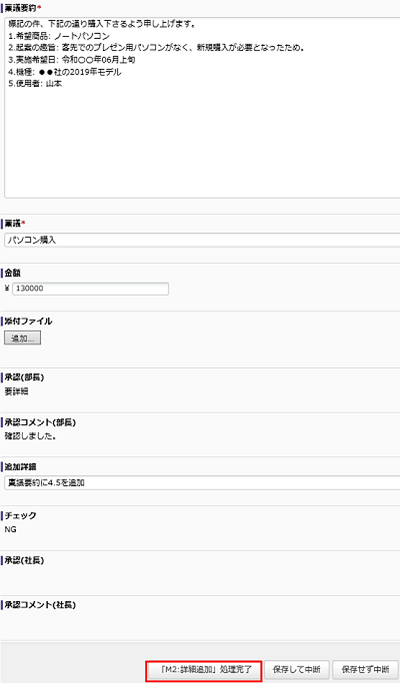Click the チェック section label
This screenshot has height=683, width=400.
coord(20,515)
